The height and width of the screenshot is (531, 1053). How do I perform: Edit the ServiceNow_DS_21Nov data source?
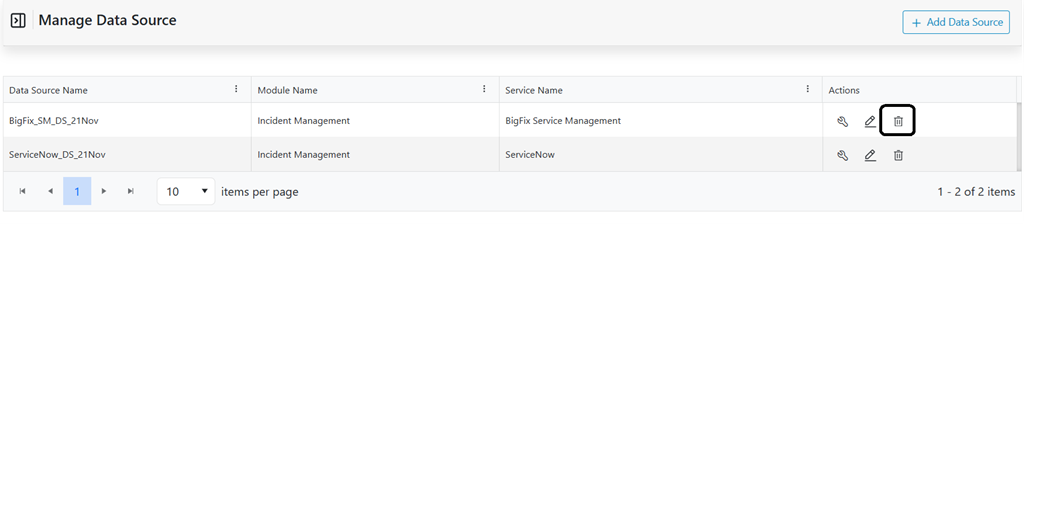click(x=870, y=155)
